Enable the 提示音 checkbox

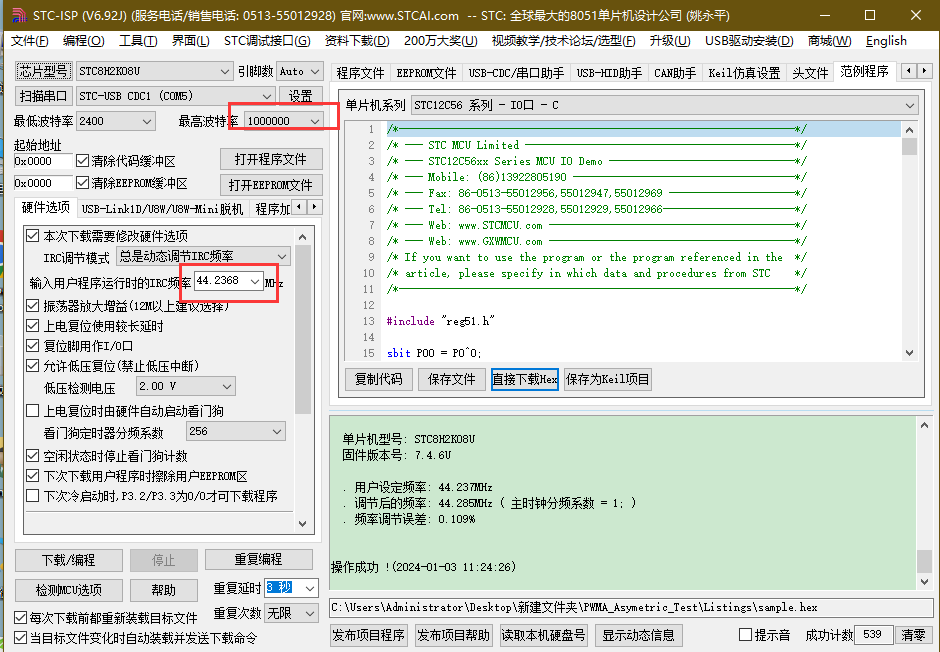[x=745, y=635]
